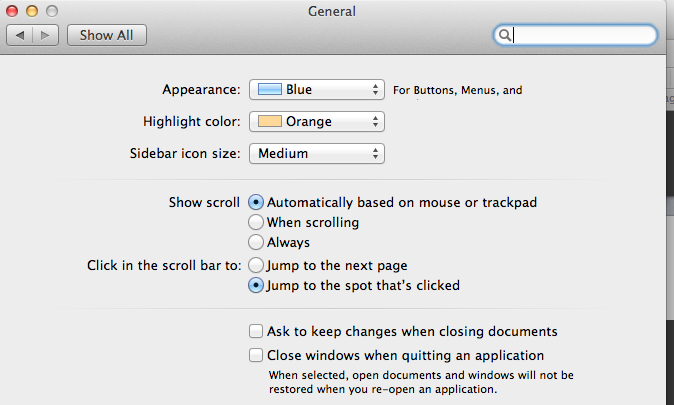Click the Show All button

point(107,35)
